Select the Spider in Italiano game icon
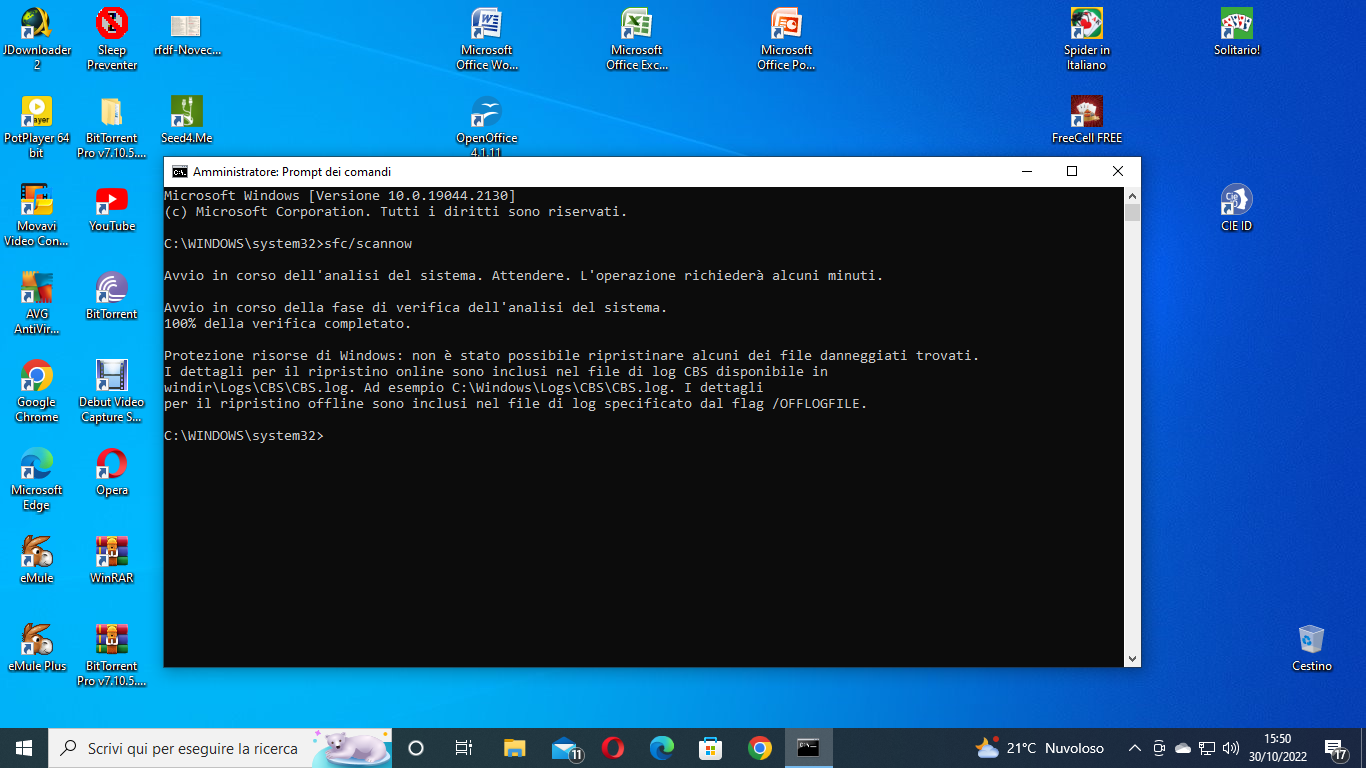 [x=1087, y=38]
